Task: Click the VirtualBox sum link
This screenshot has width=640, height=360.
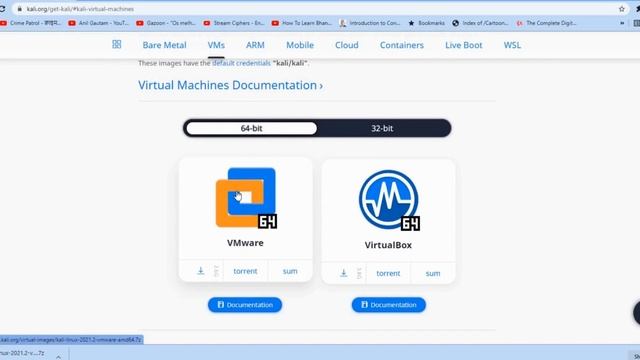Action: 433,273
